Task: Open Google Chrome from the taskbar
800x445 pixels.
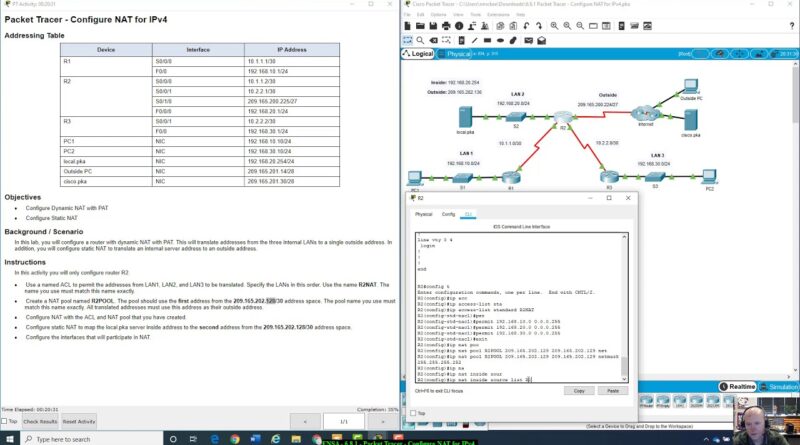Action: (235, 439)
